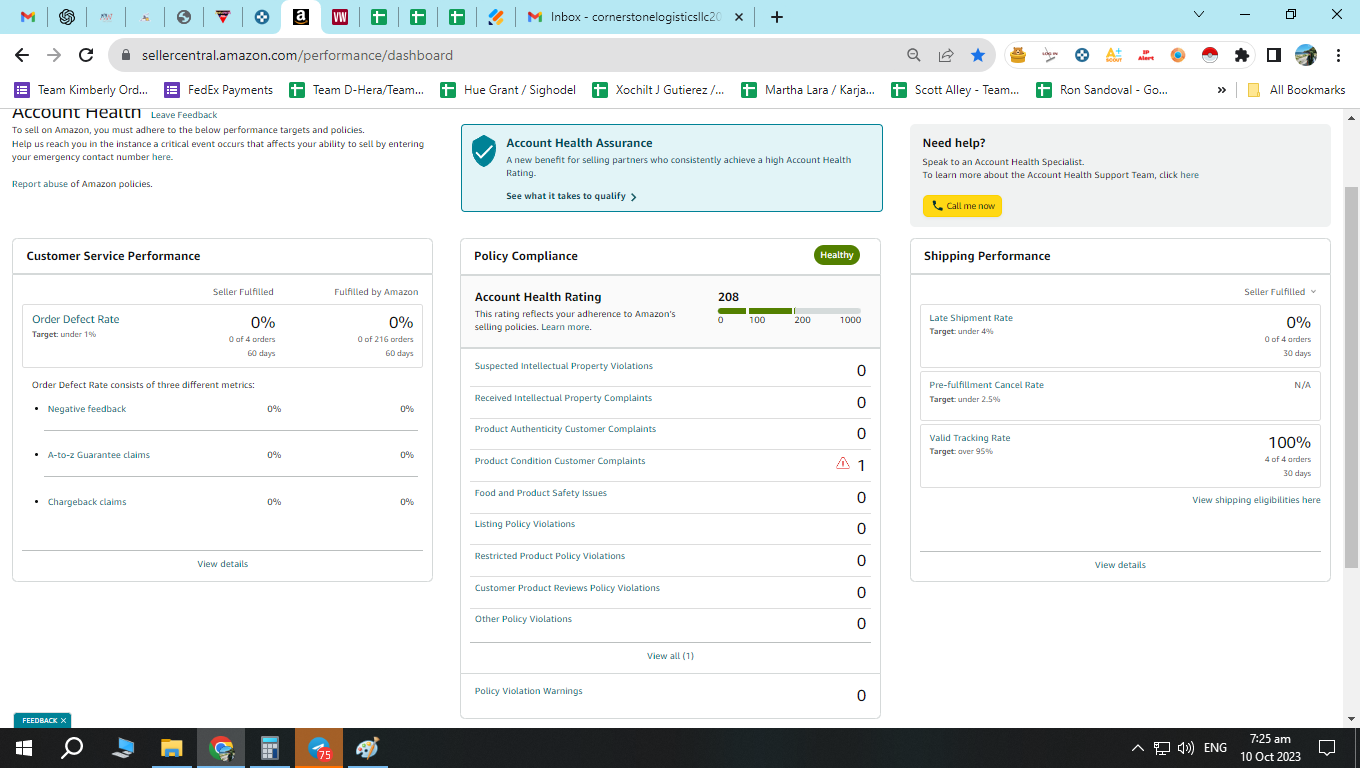1360x768 pixels.
Task: Open Chrome's three-dot menu
Action: point(1337,55)
